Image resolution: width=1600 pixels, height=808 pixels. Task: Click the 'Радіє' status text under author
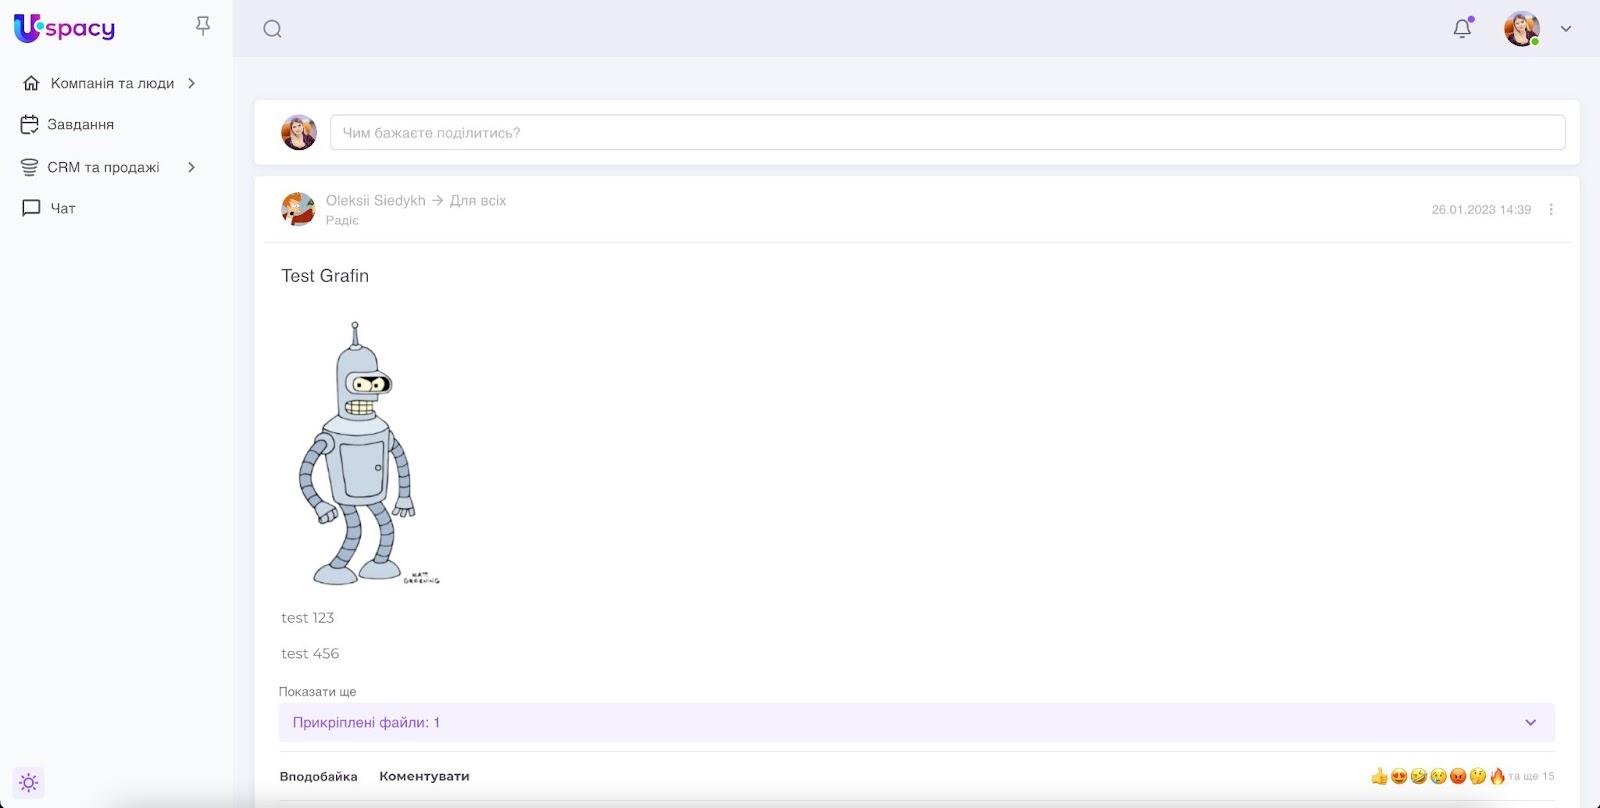[342, 221]
